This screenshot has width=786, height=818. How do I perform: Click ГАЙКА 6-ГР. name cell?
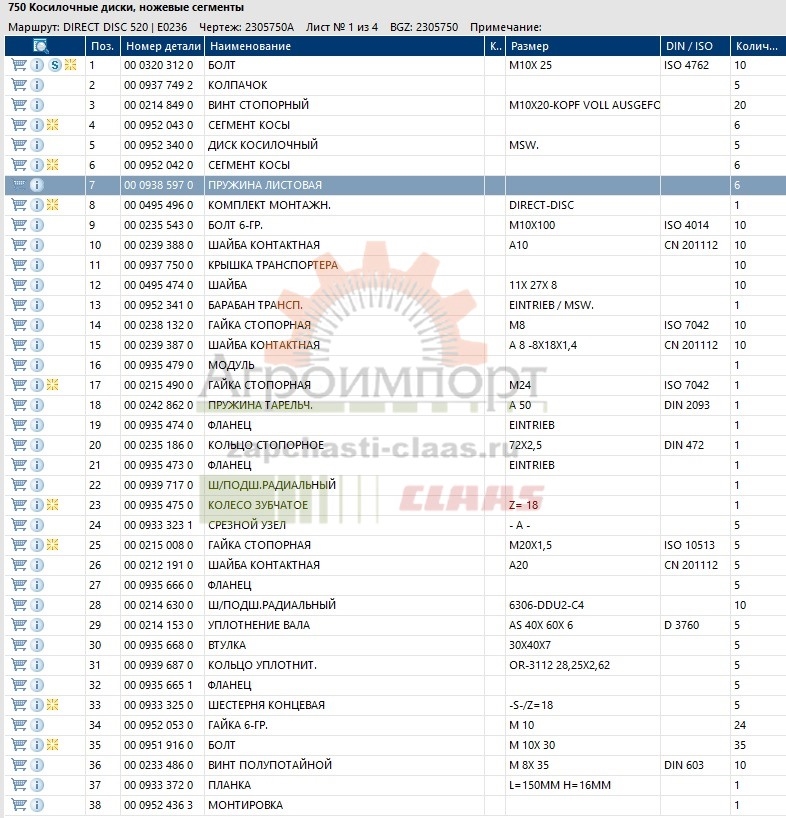(238, 725)
